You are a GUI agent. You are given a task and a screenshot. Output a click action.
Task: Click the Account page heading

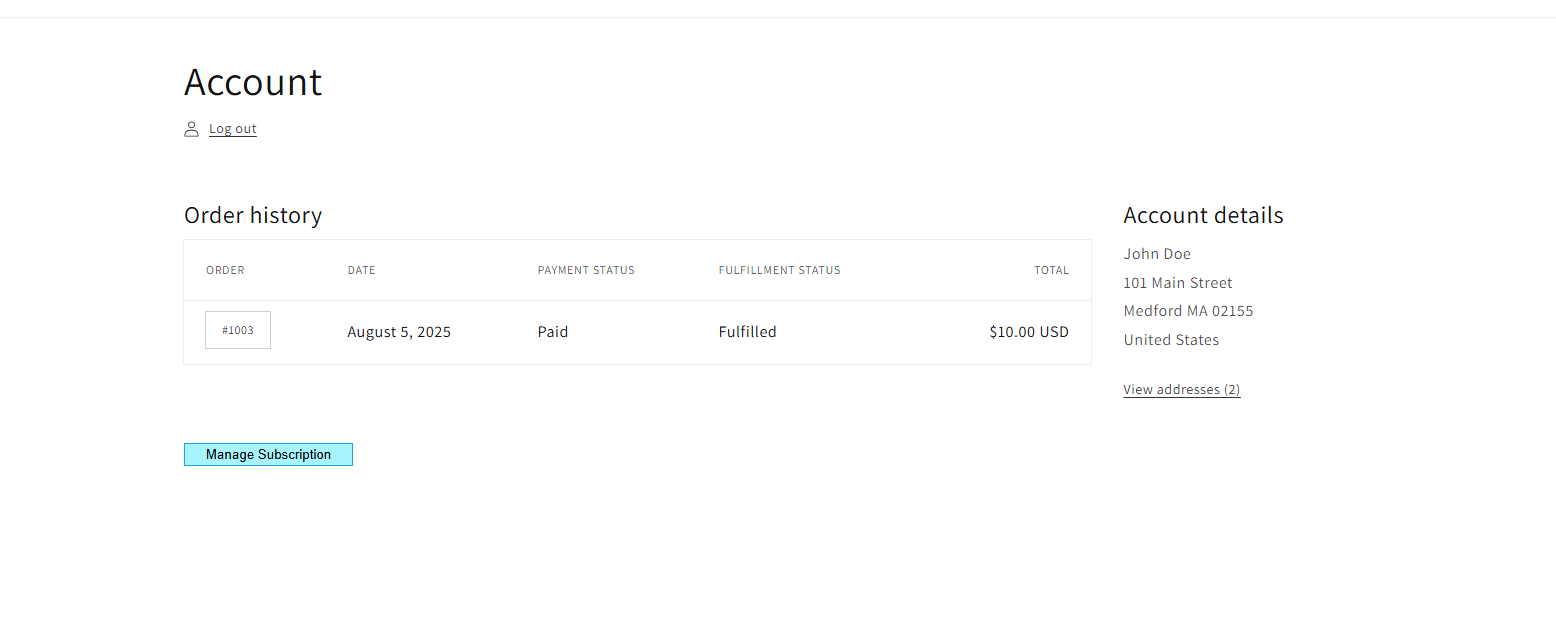253,82
